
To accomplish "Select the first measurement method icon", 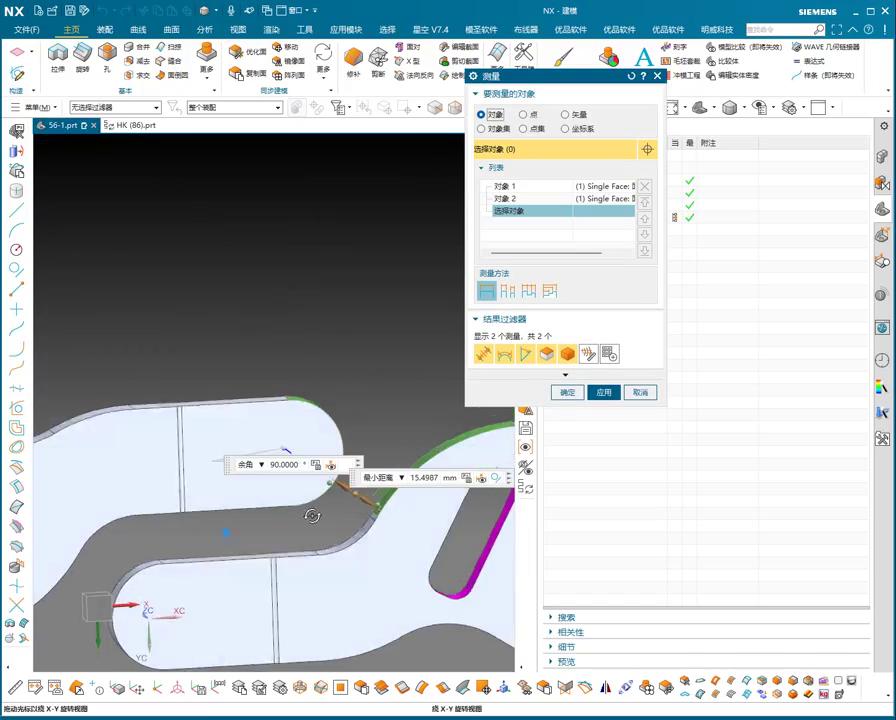I will point(486,291).
